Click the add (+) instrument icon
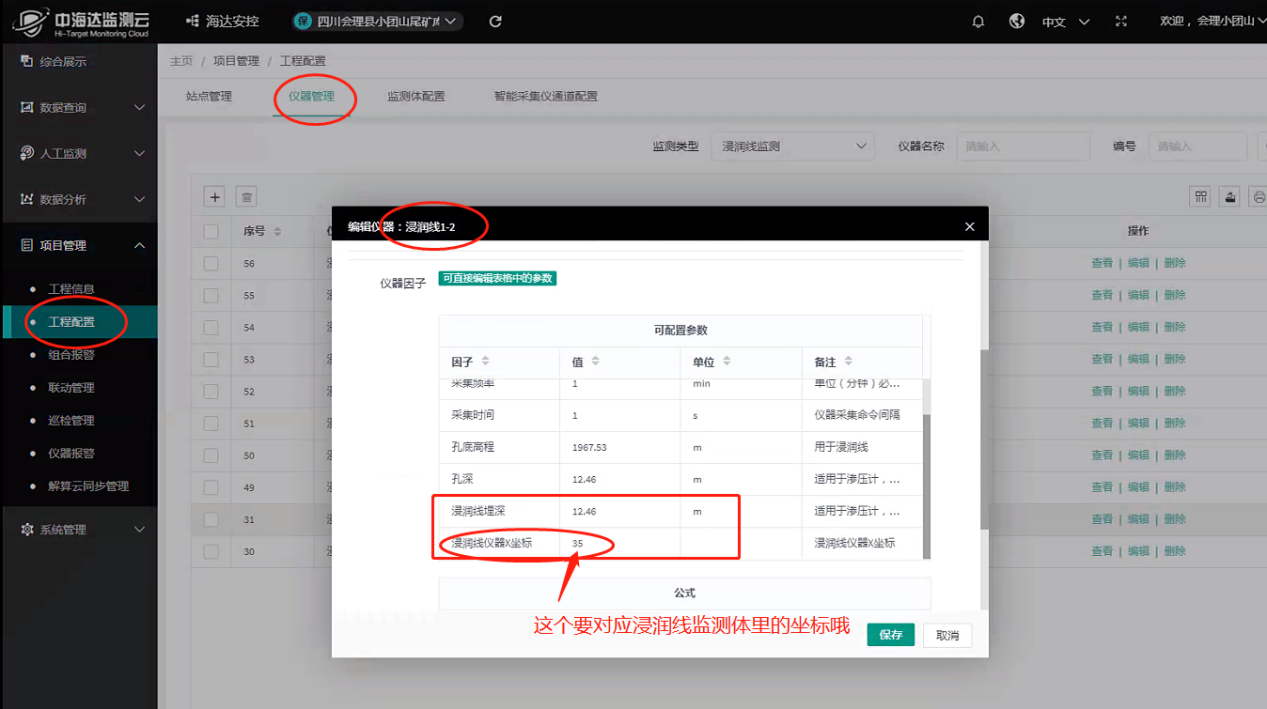 (x=215, y=197)
